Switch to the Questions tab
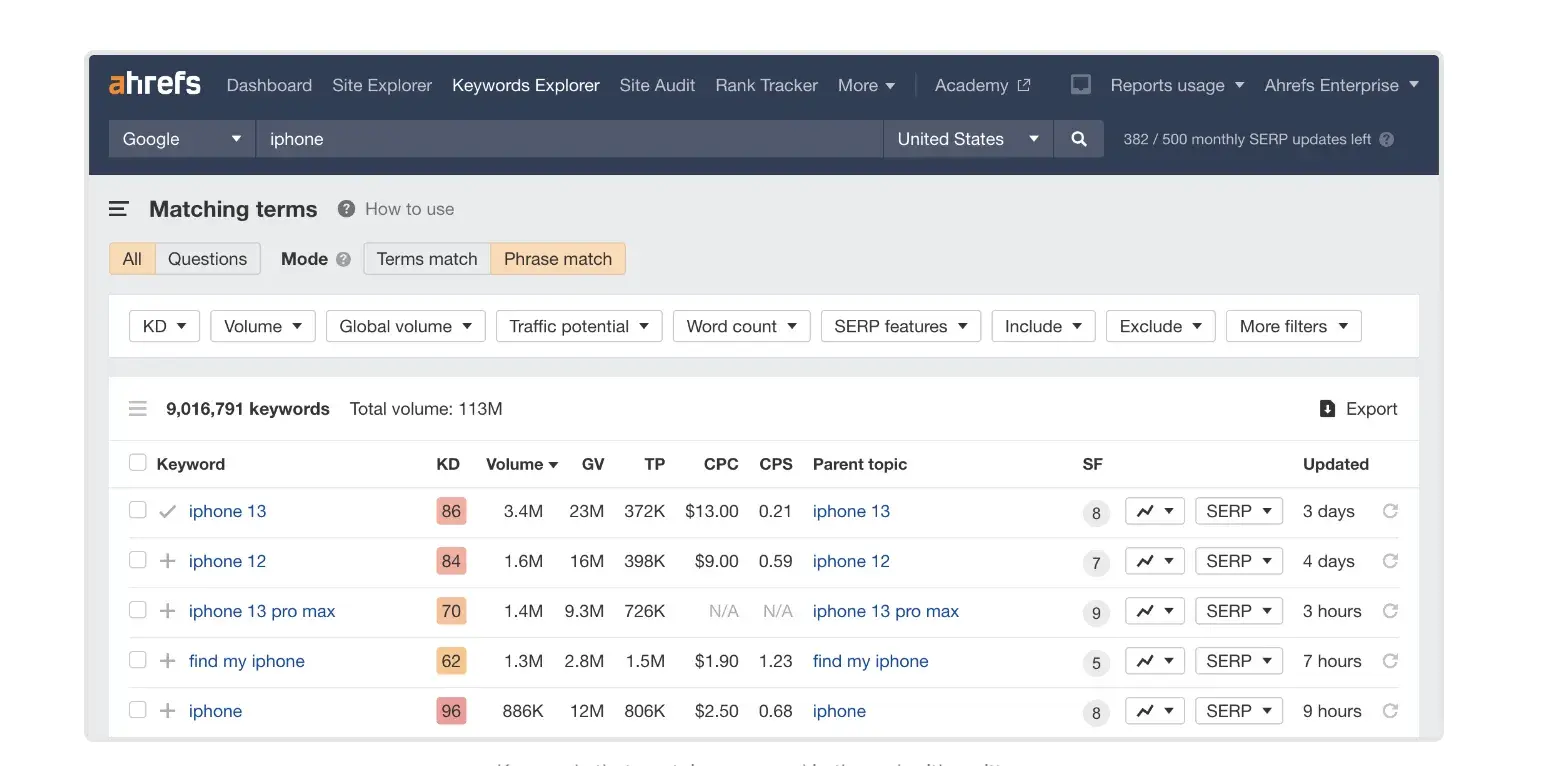 click(207, 259)
